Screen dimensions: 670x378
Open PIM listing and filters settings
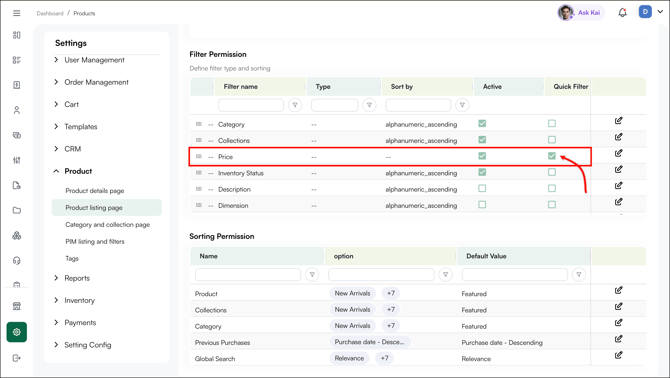point(95,242)
